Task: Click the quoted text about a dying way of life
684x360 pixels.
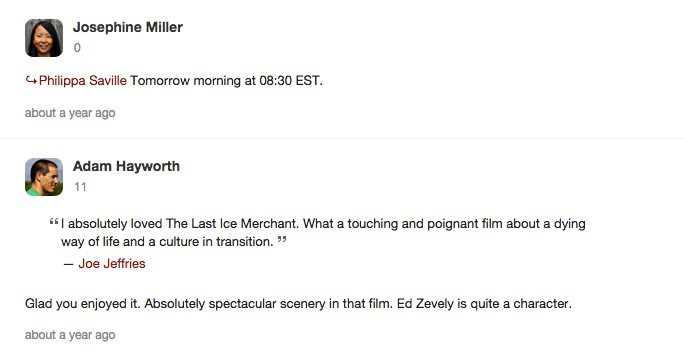Action: [323, 233]
